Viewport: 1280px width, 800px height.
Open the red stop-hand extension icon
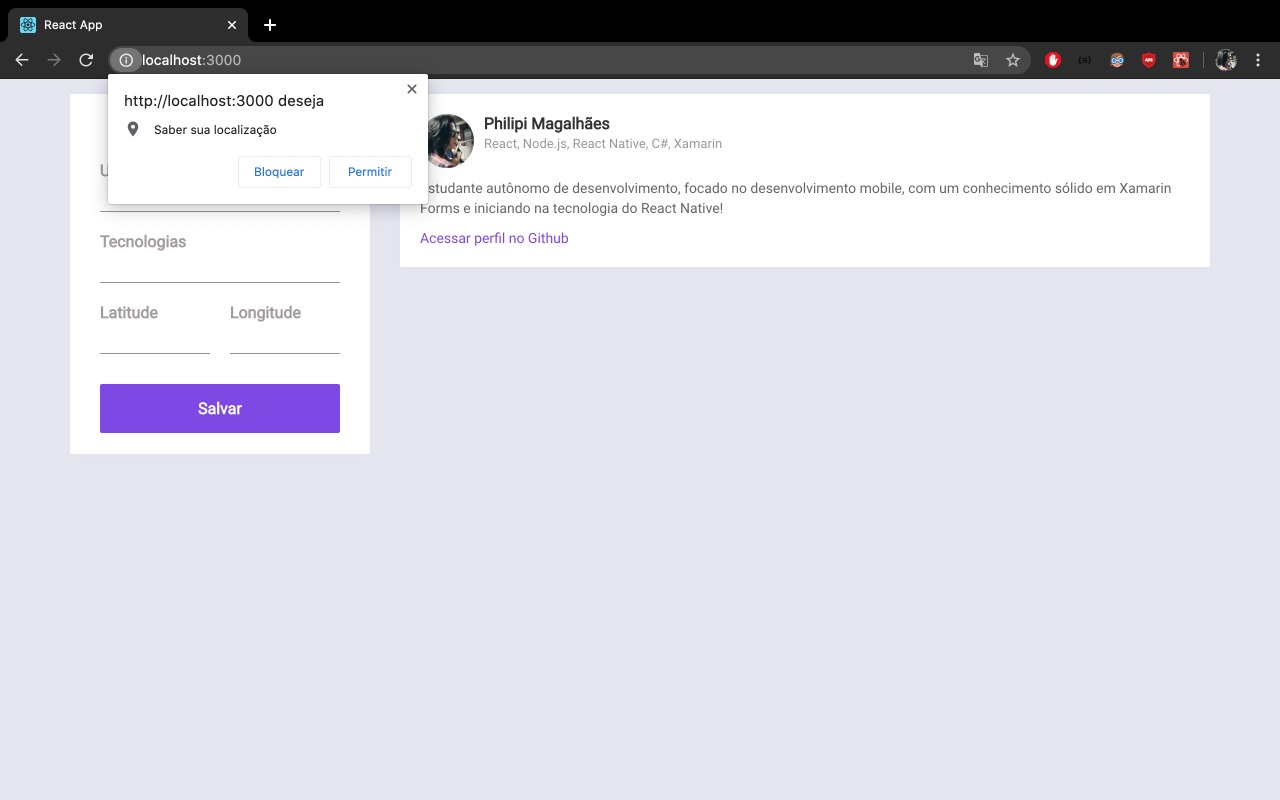[x=1053, y=60]
